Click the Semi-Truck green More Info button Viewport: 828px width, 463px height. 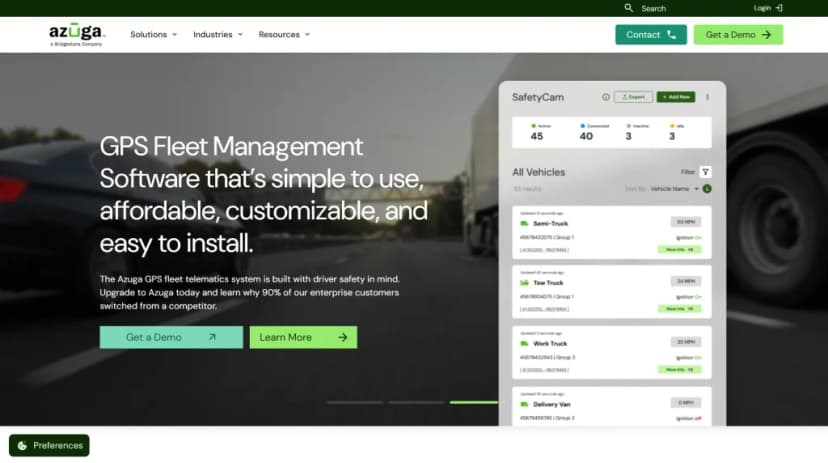coord(680,250)
